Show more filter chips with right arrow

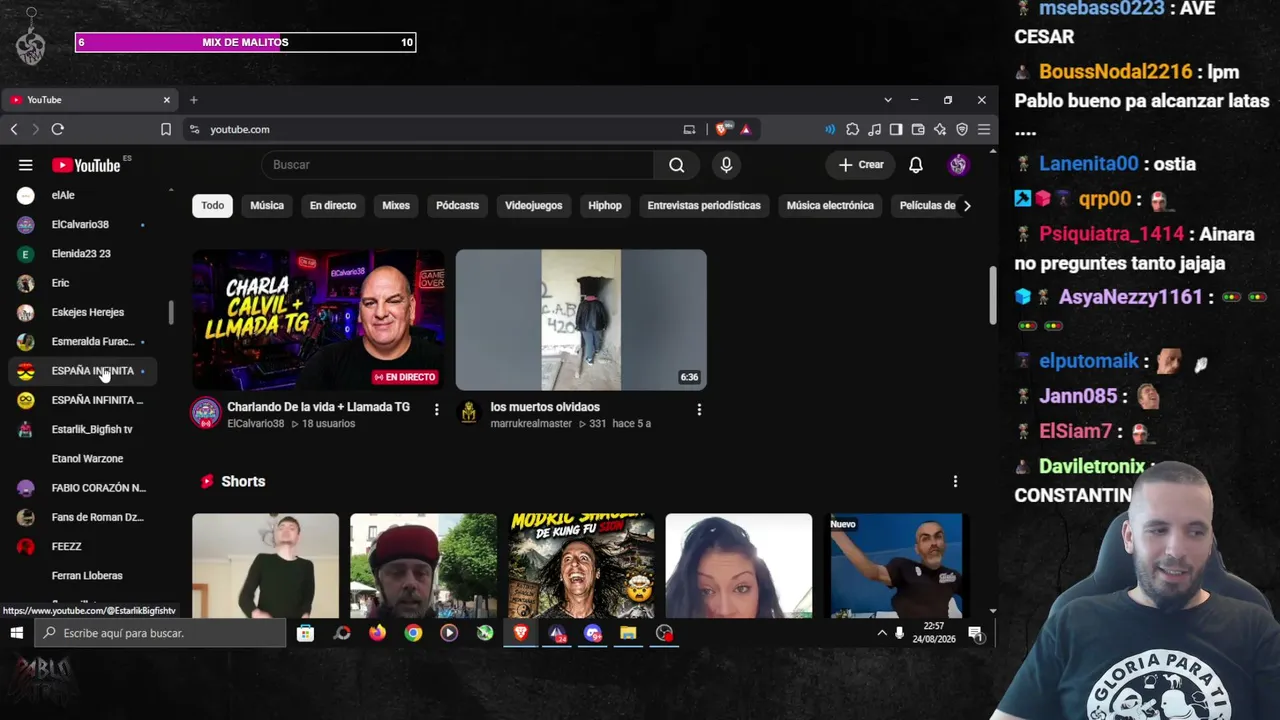point(966,206)
